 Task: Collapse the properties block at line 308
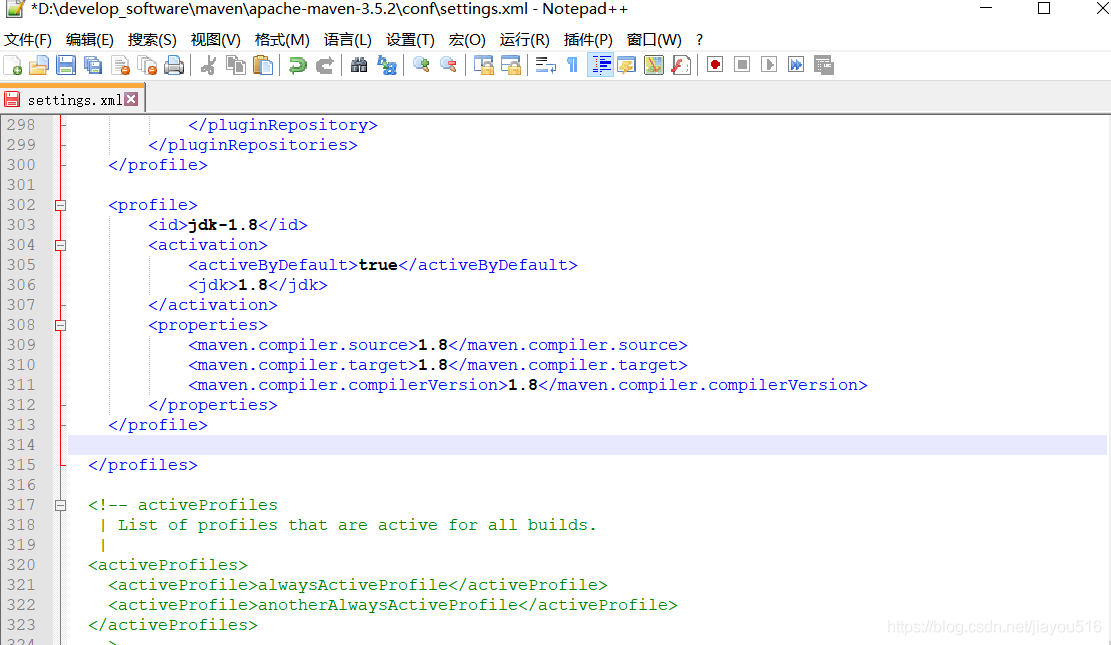tap(60, 325)
